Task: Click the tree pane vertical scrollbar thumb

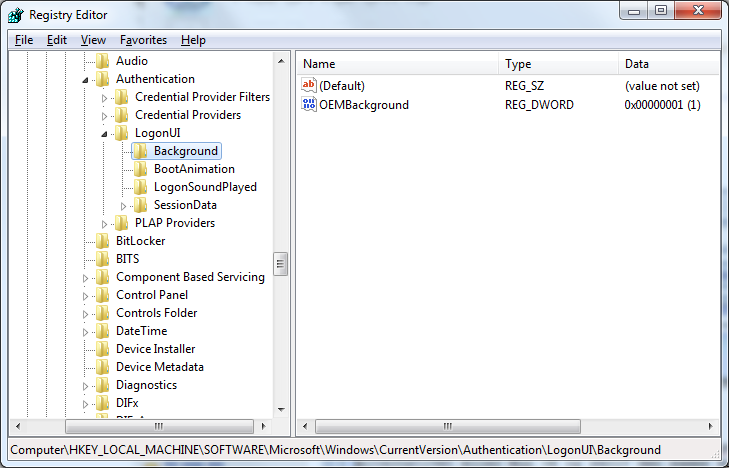Action: click(280, 264)
